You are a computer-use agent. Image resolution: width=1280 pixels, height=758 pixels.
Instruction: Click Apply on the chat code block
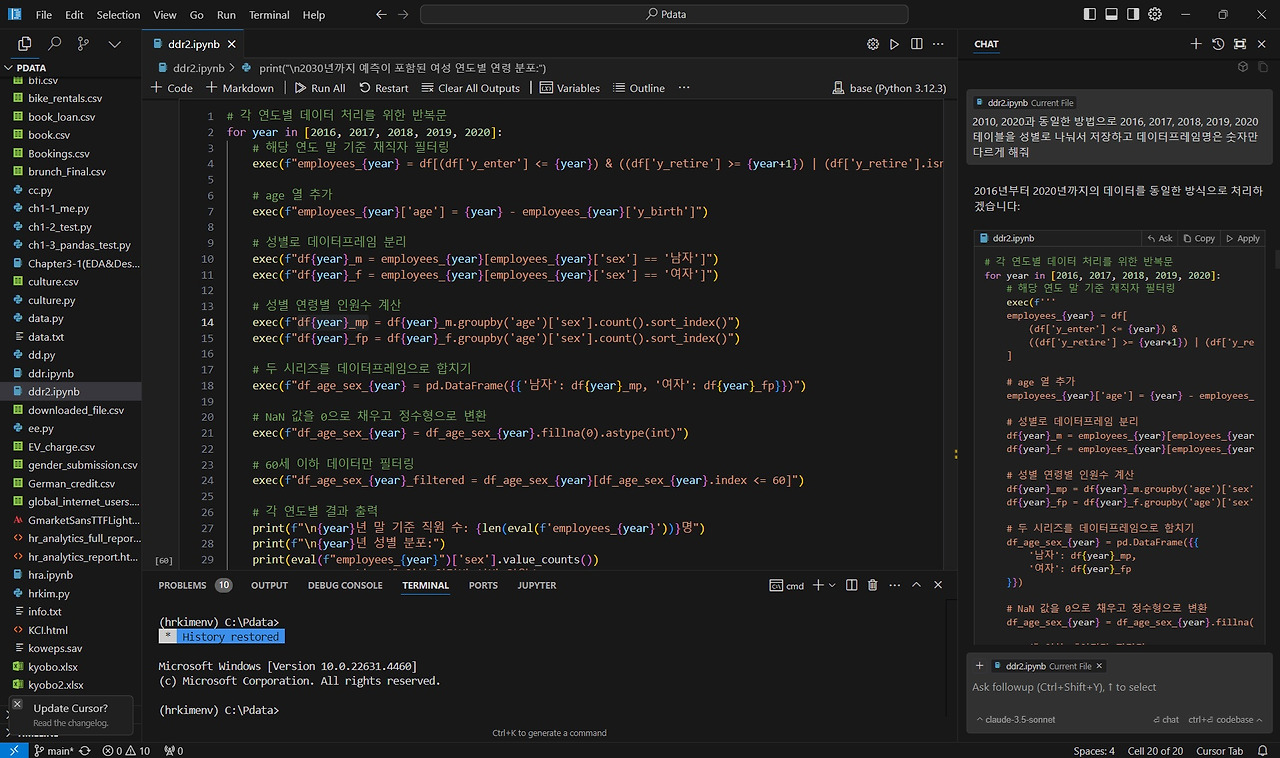coord(1241,238)
